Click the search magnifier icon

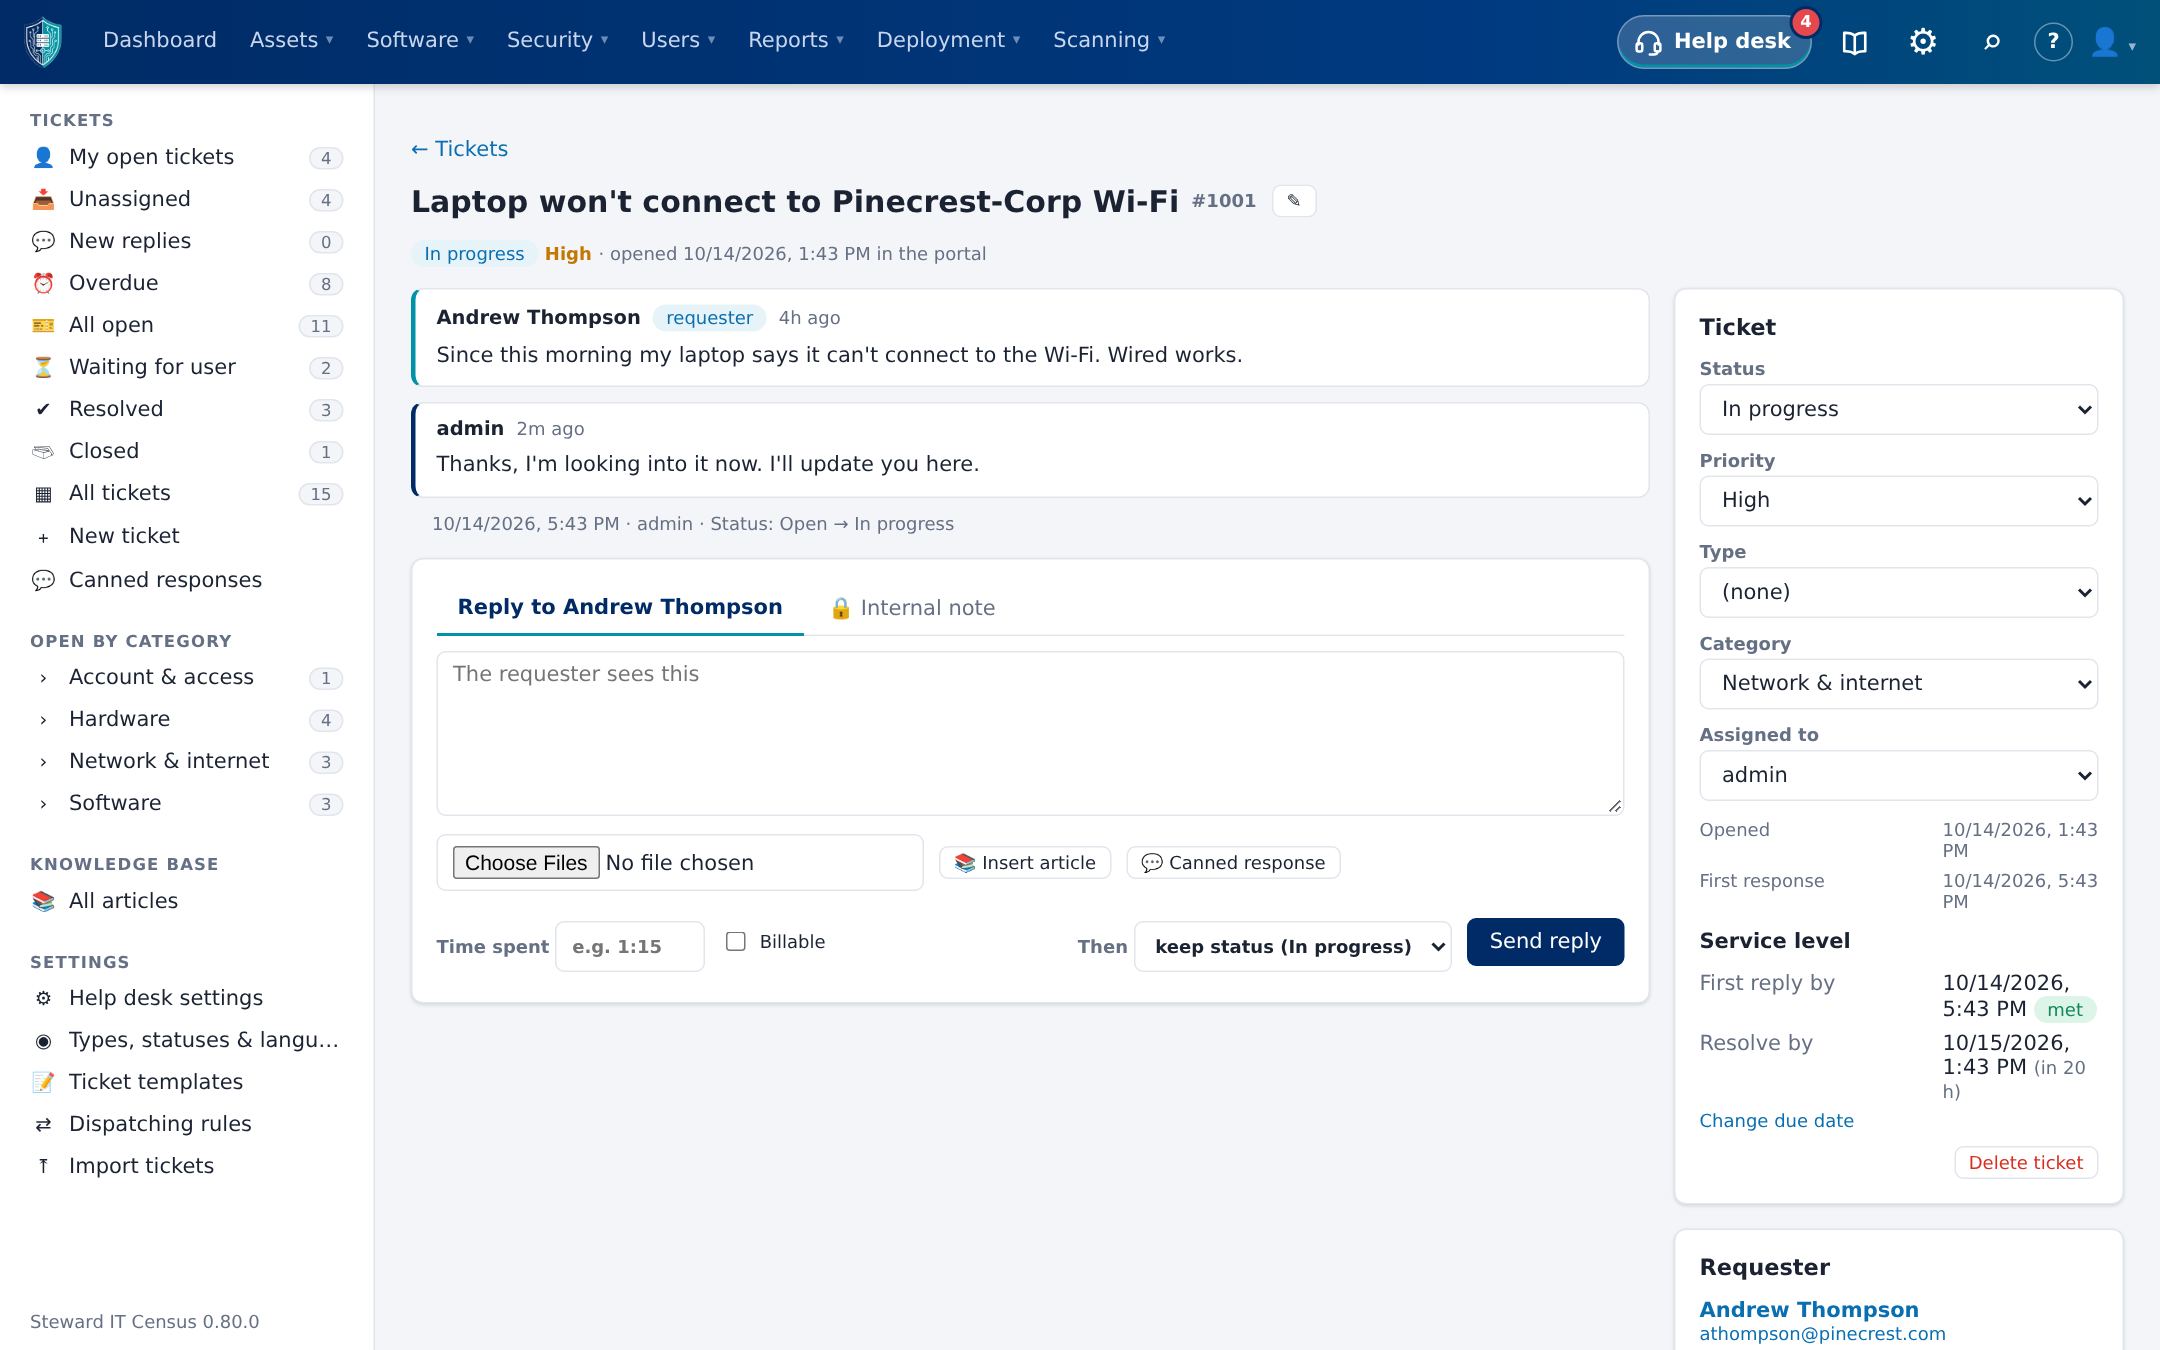[x=1991, y=42]
